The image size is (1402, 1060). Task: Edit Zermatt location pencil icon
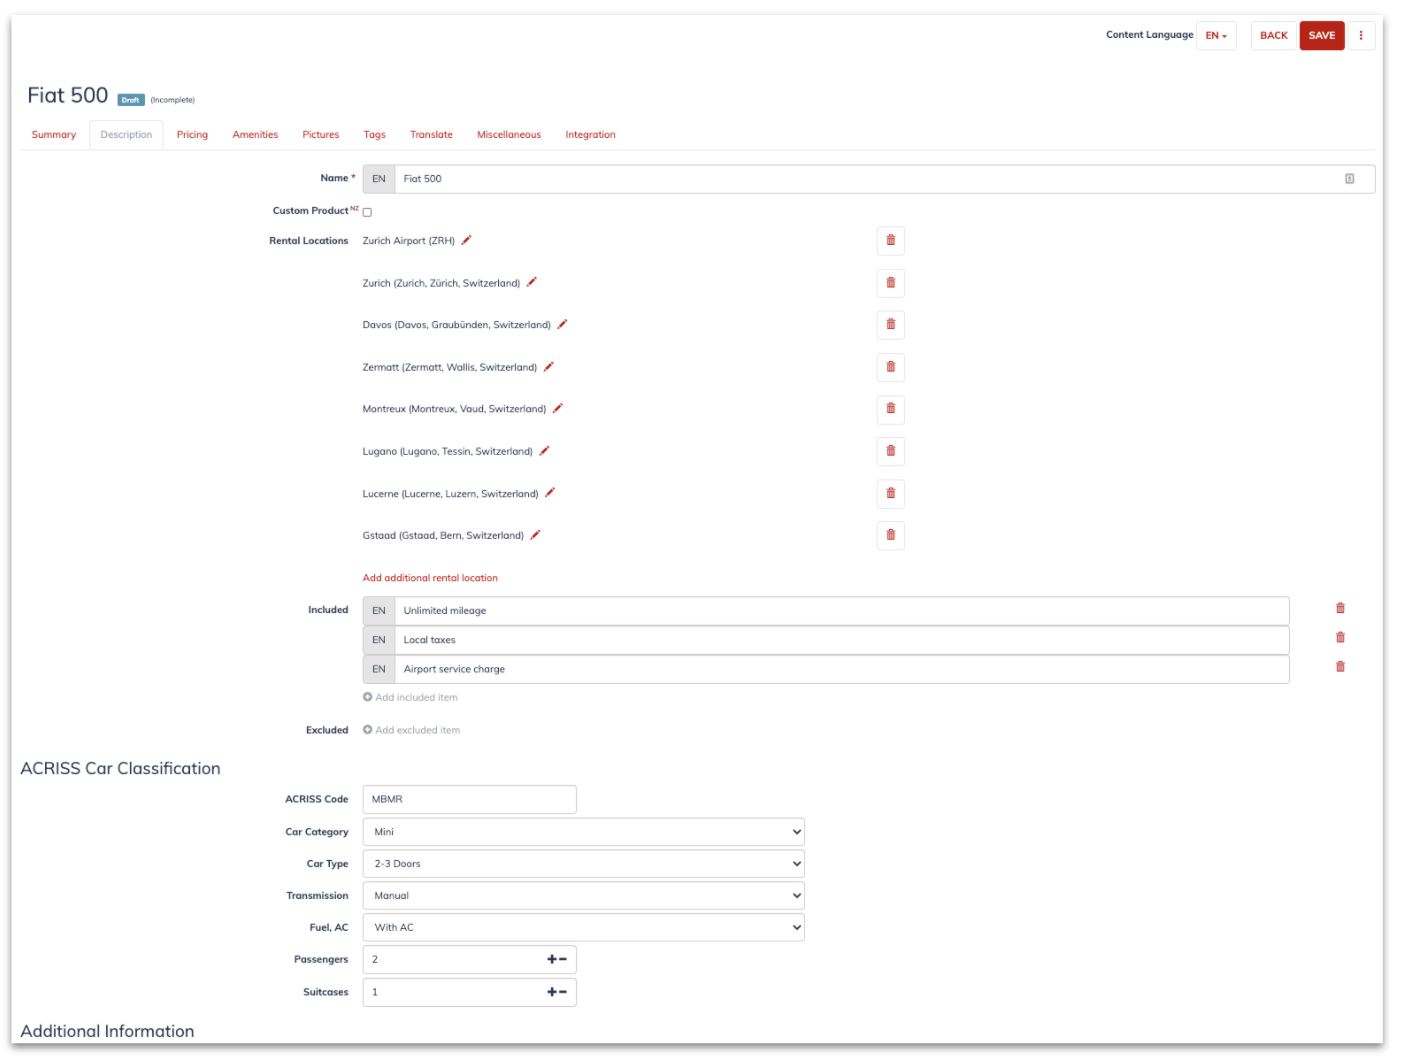(548, 367)
